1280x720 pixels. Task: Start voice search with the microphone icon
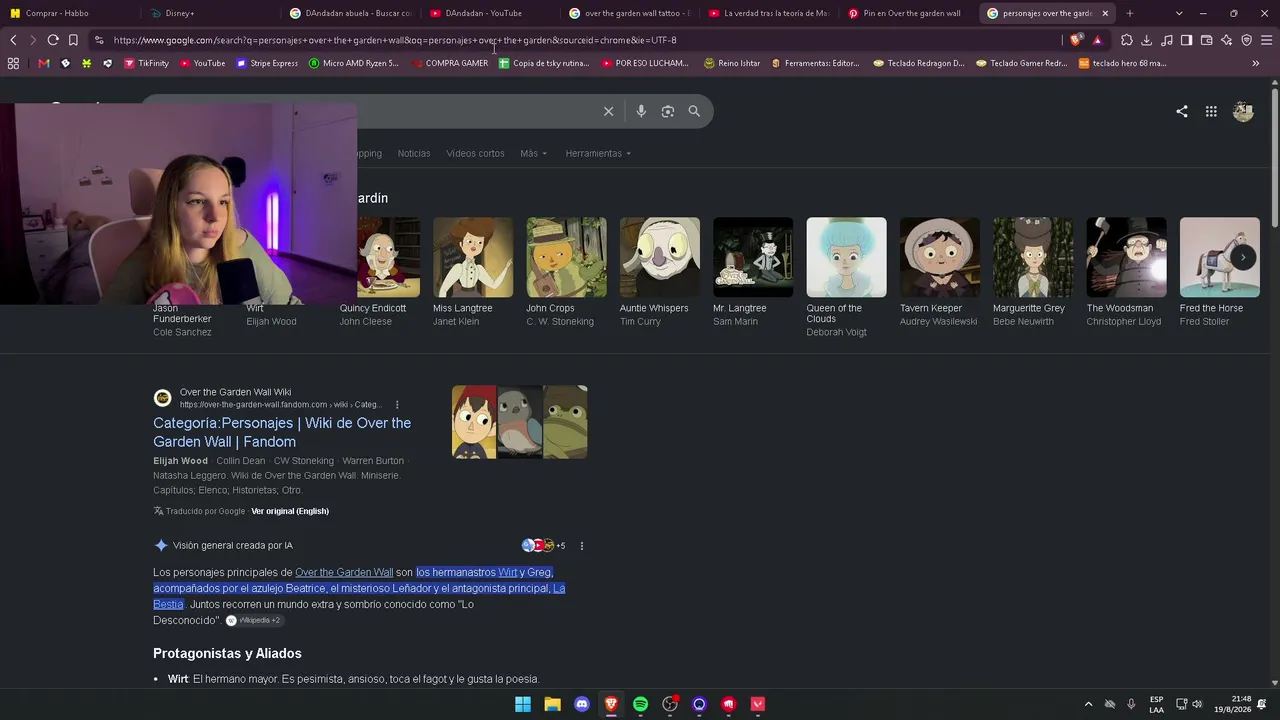coord(641,111)
